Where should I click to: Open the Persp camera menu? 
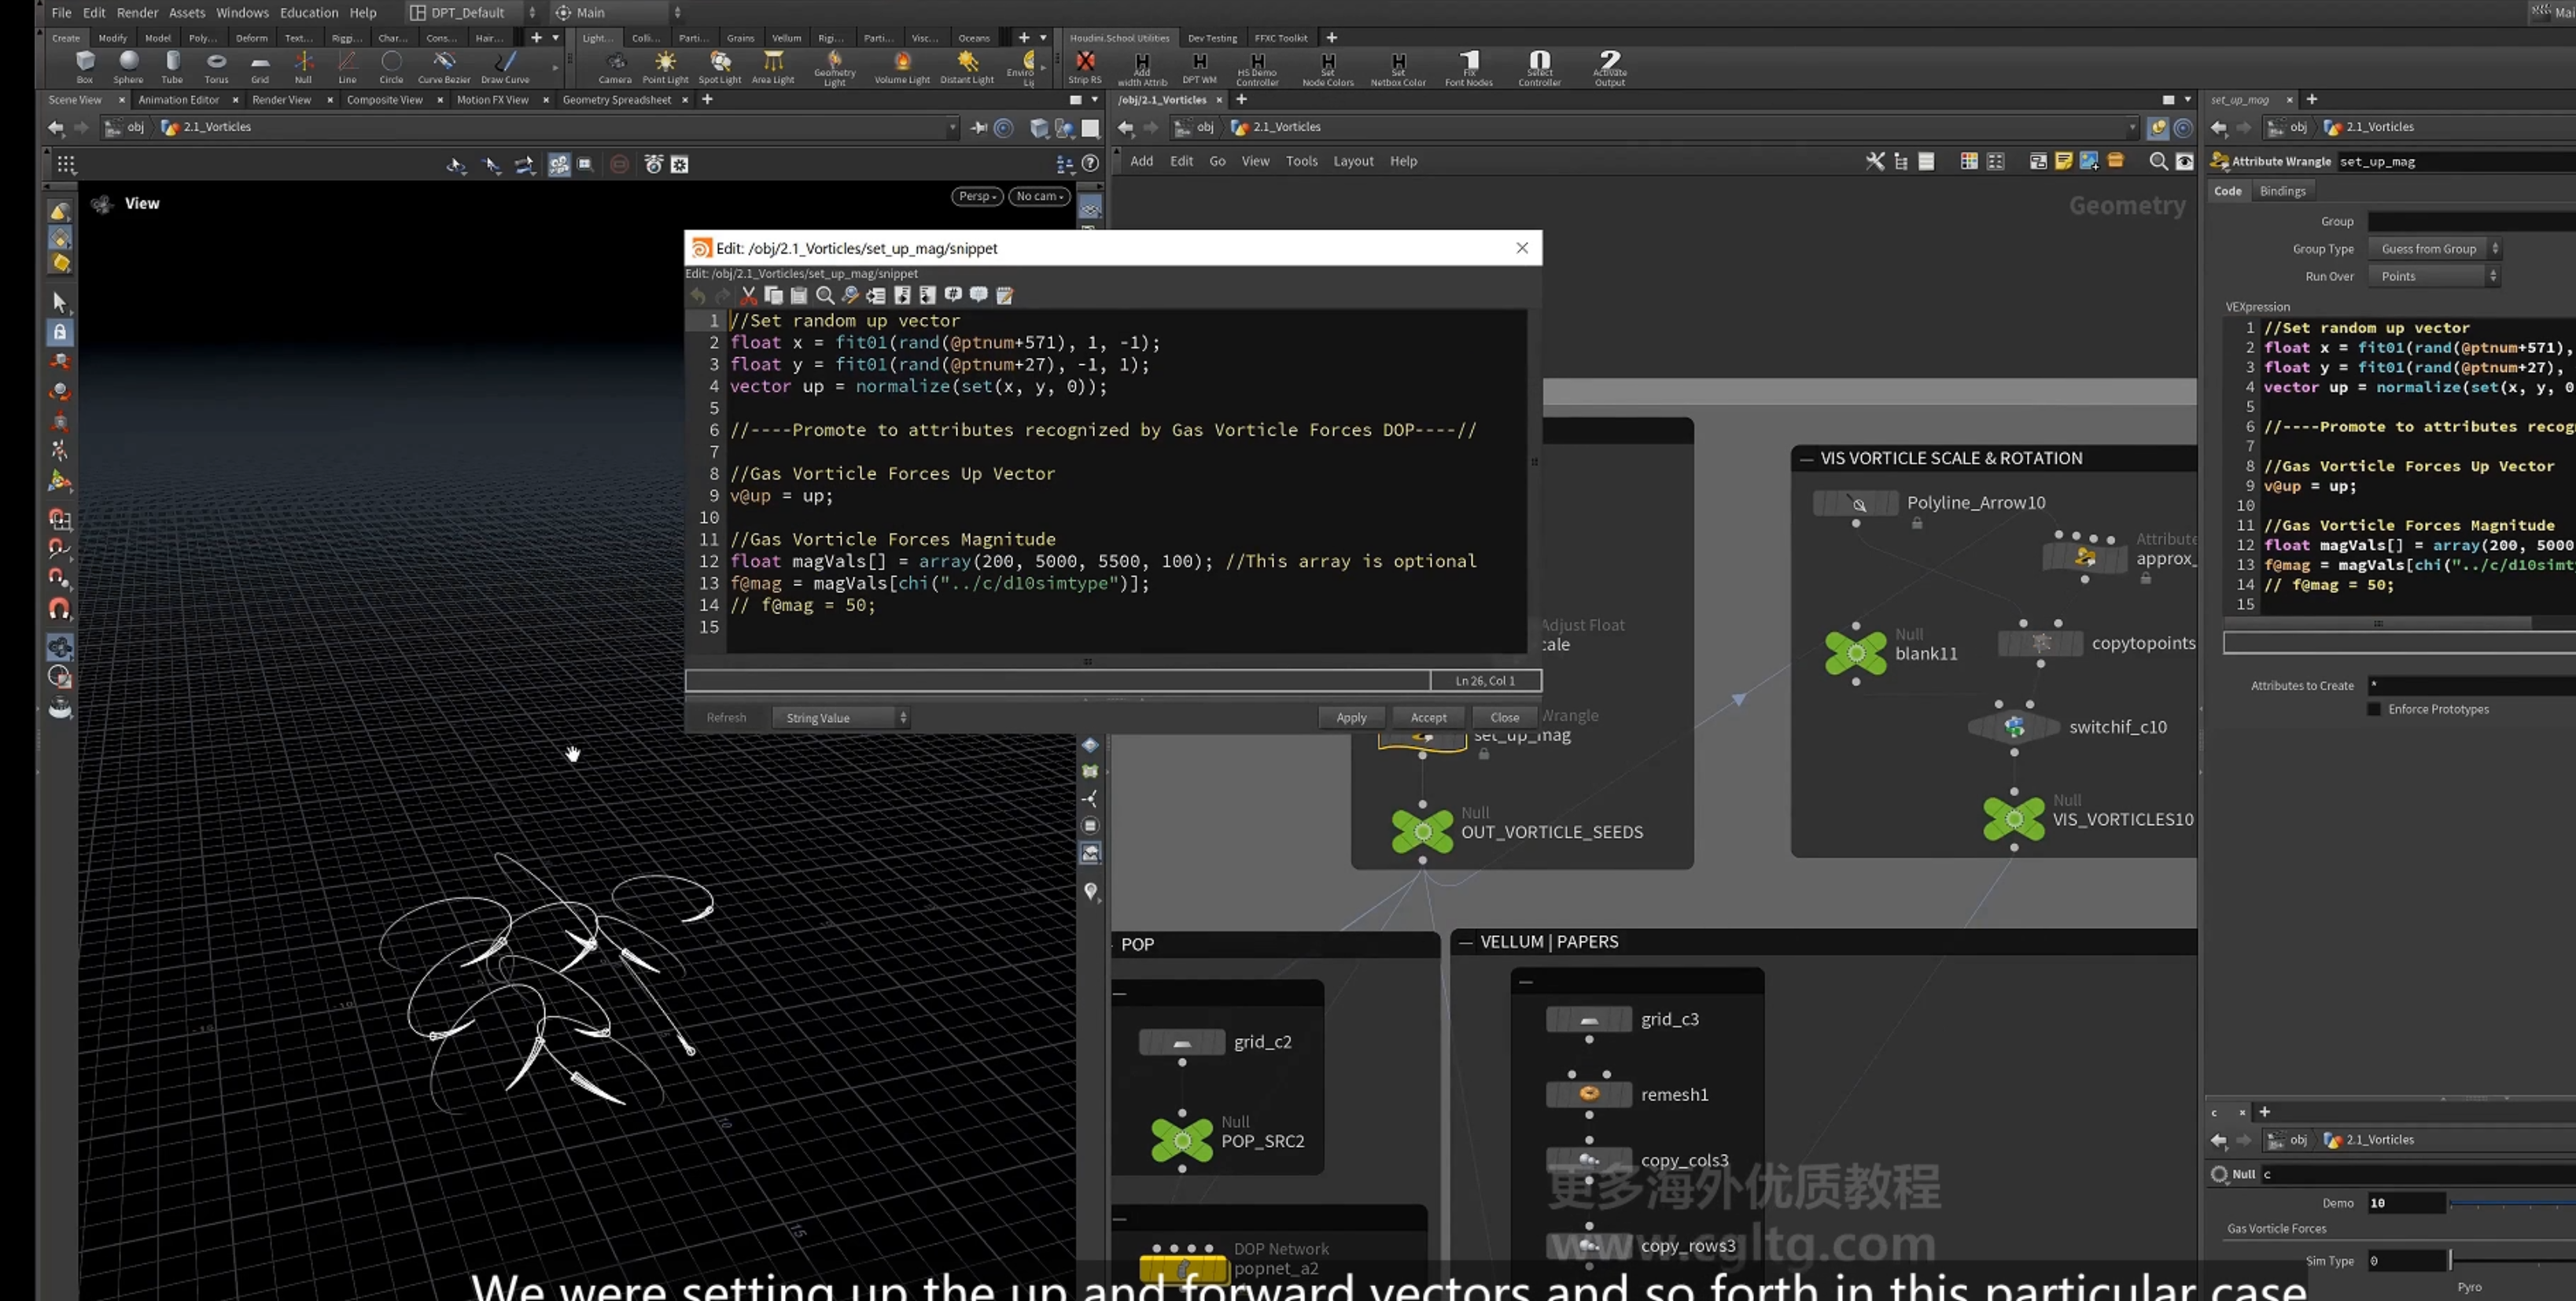(976, 196)
